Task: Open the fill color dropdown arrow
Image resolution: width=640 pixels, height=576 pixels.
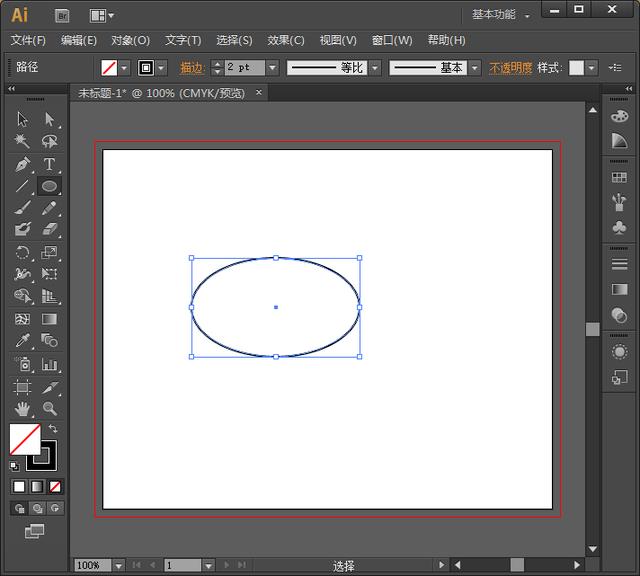Action: (124, 68)
